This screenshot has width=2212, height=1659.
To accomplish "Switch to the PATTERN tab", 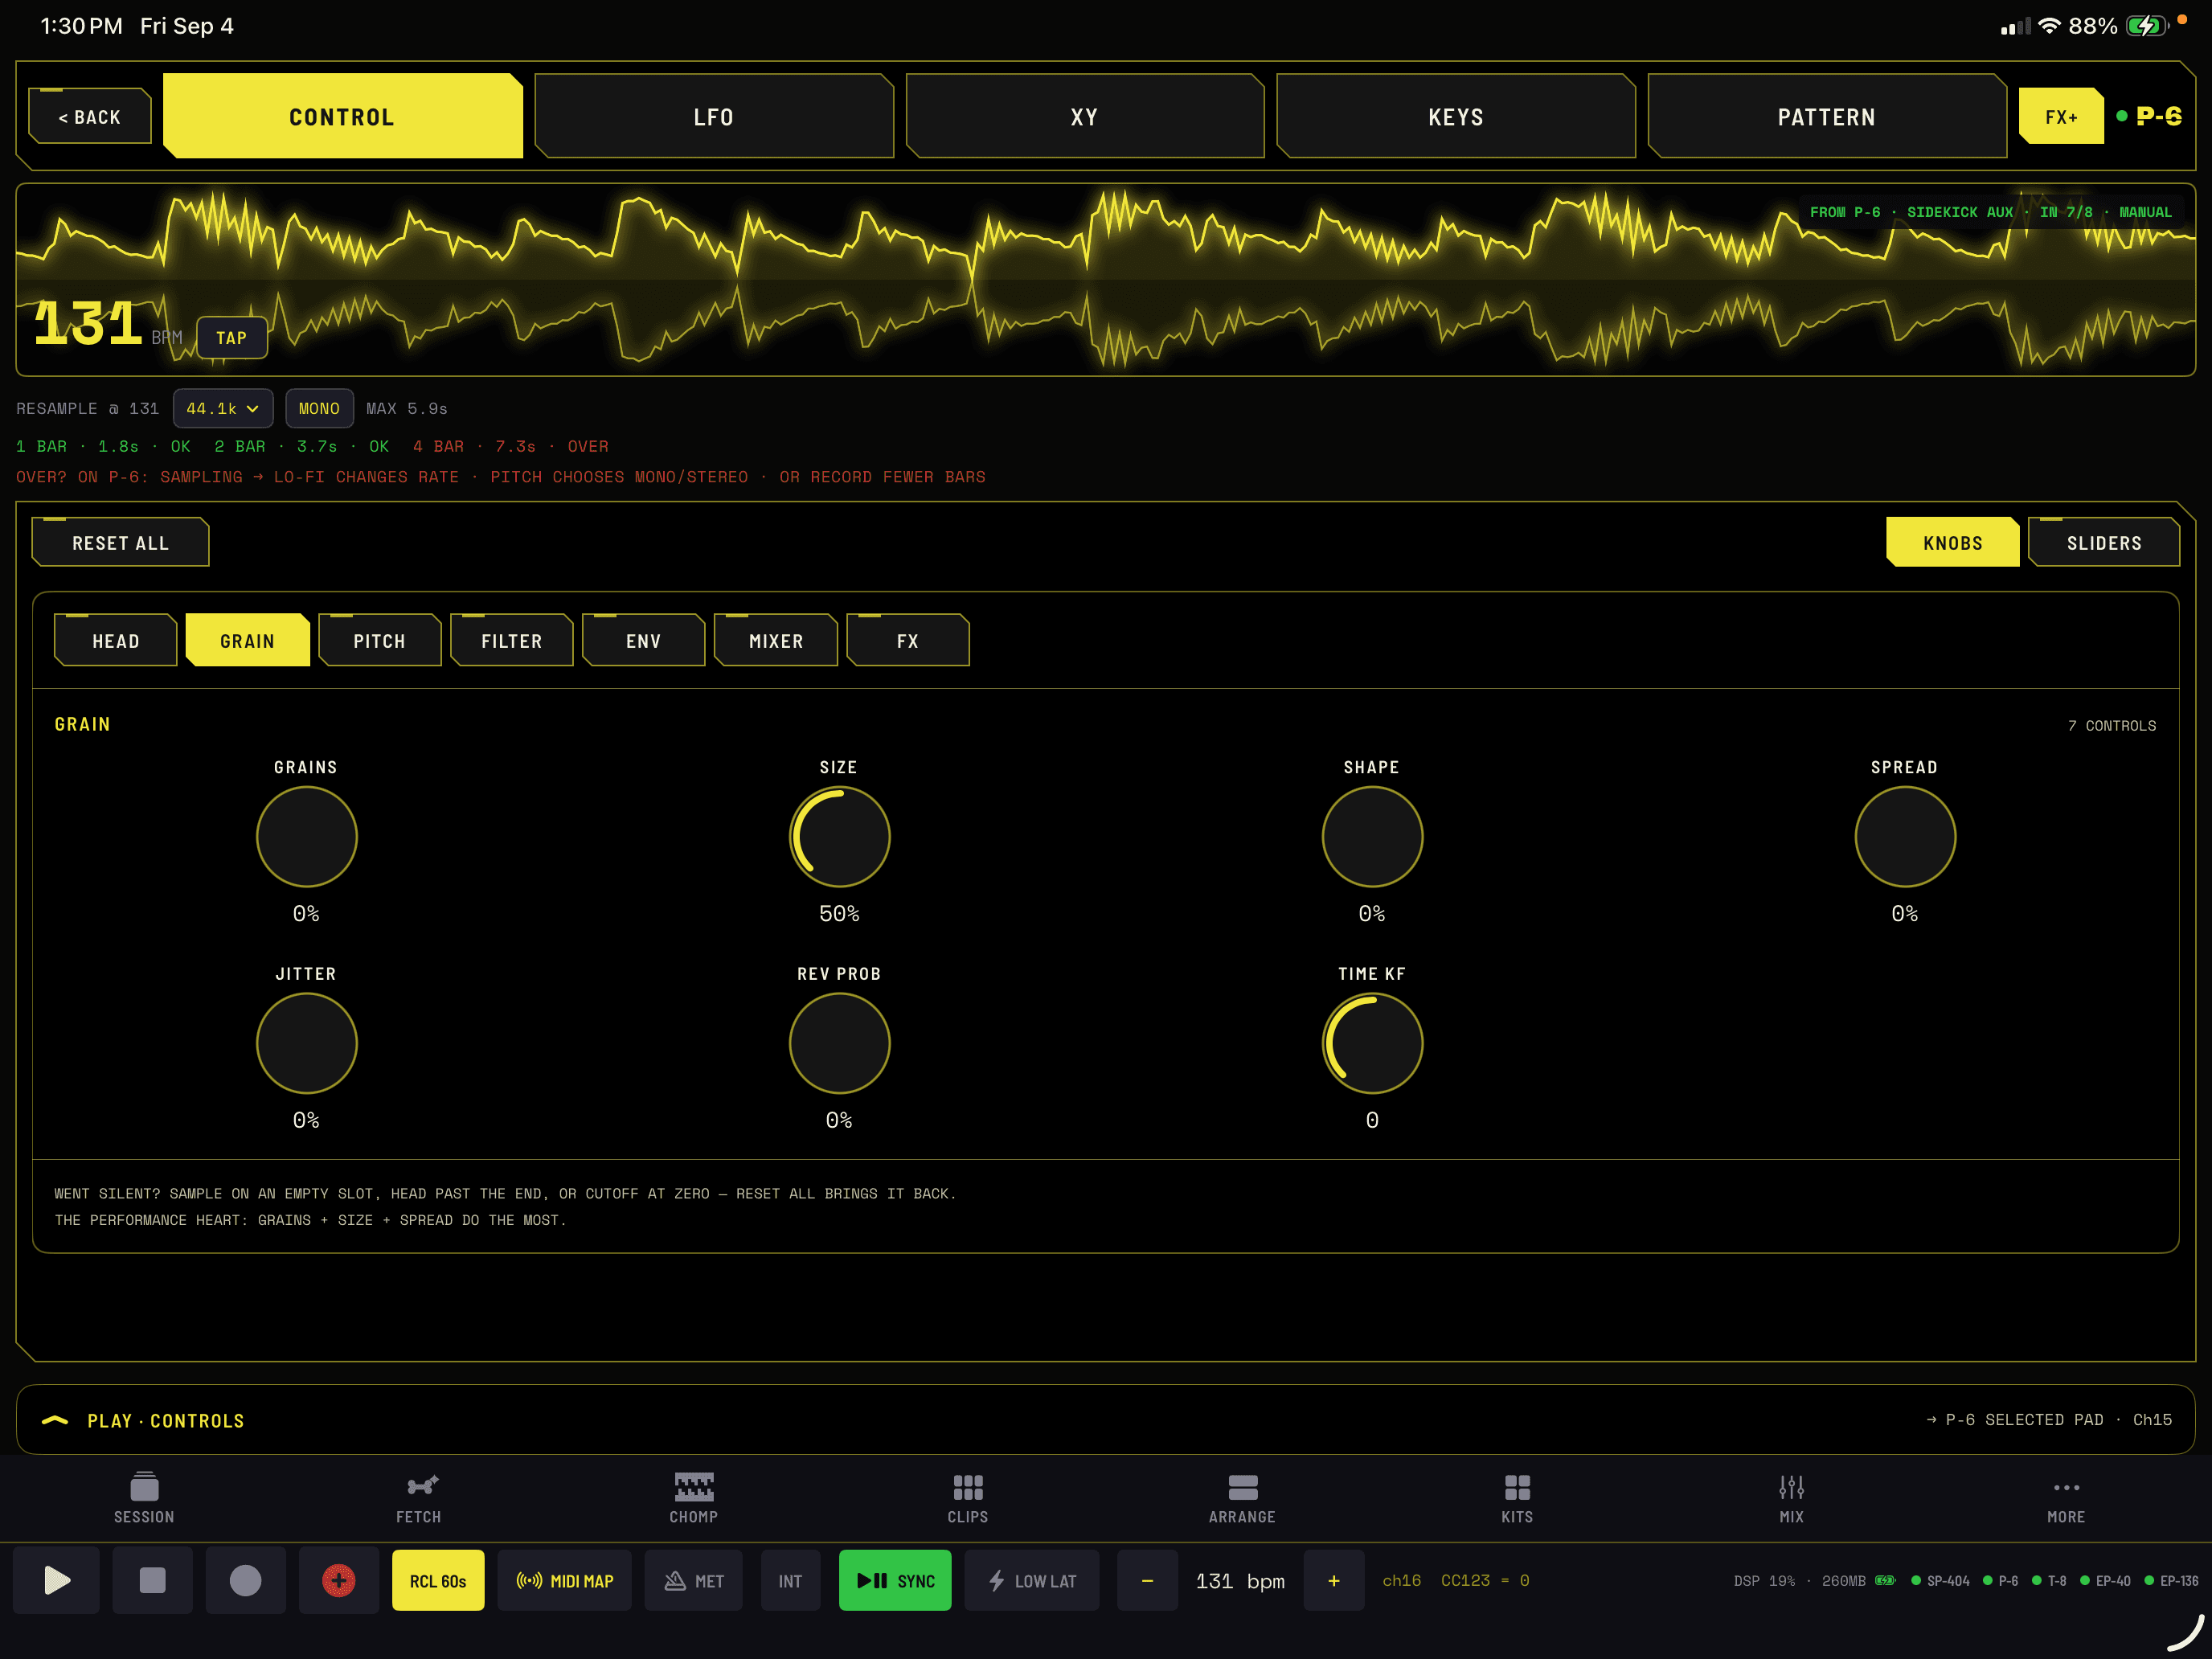I will tap(1827, 117).
